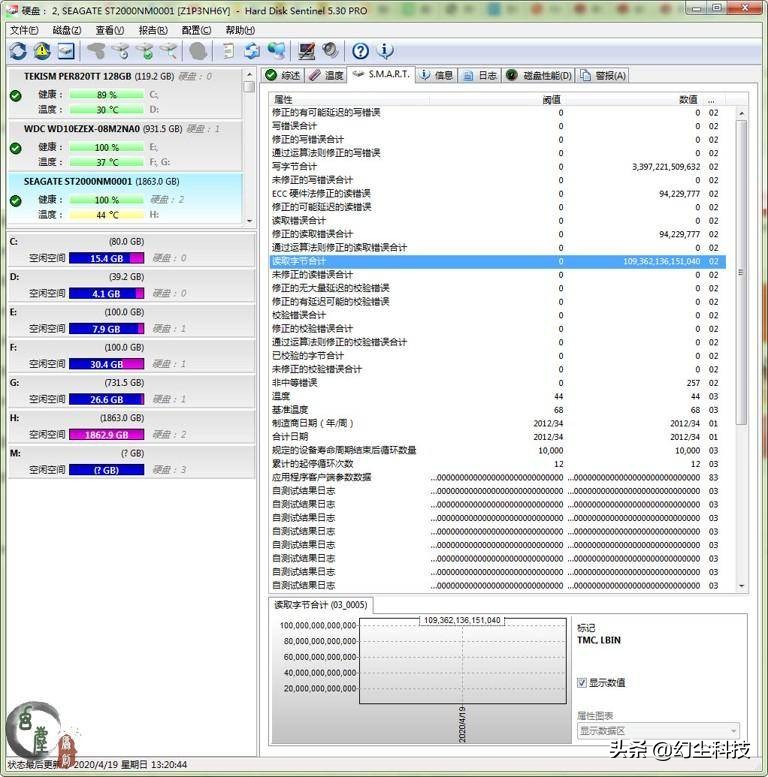Screen dimensions: 768x777
Task: Click the globe with yellow warning icon
Action: click(42, 51)
